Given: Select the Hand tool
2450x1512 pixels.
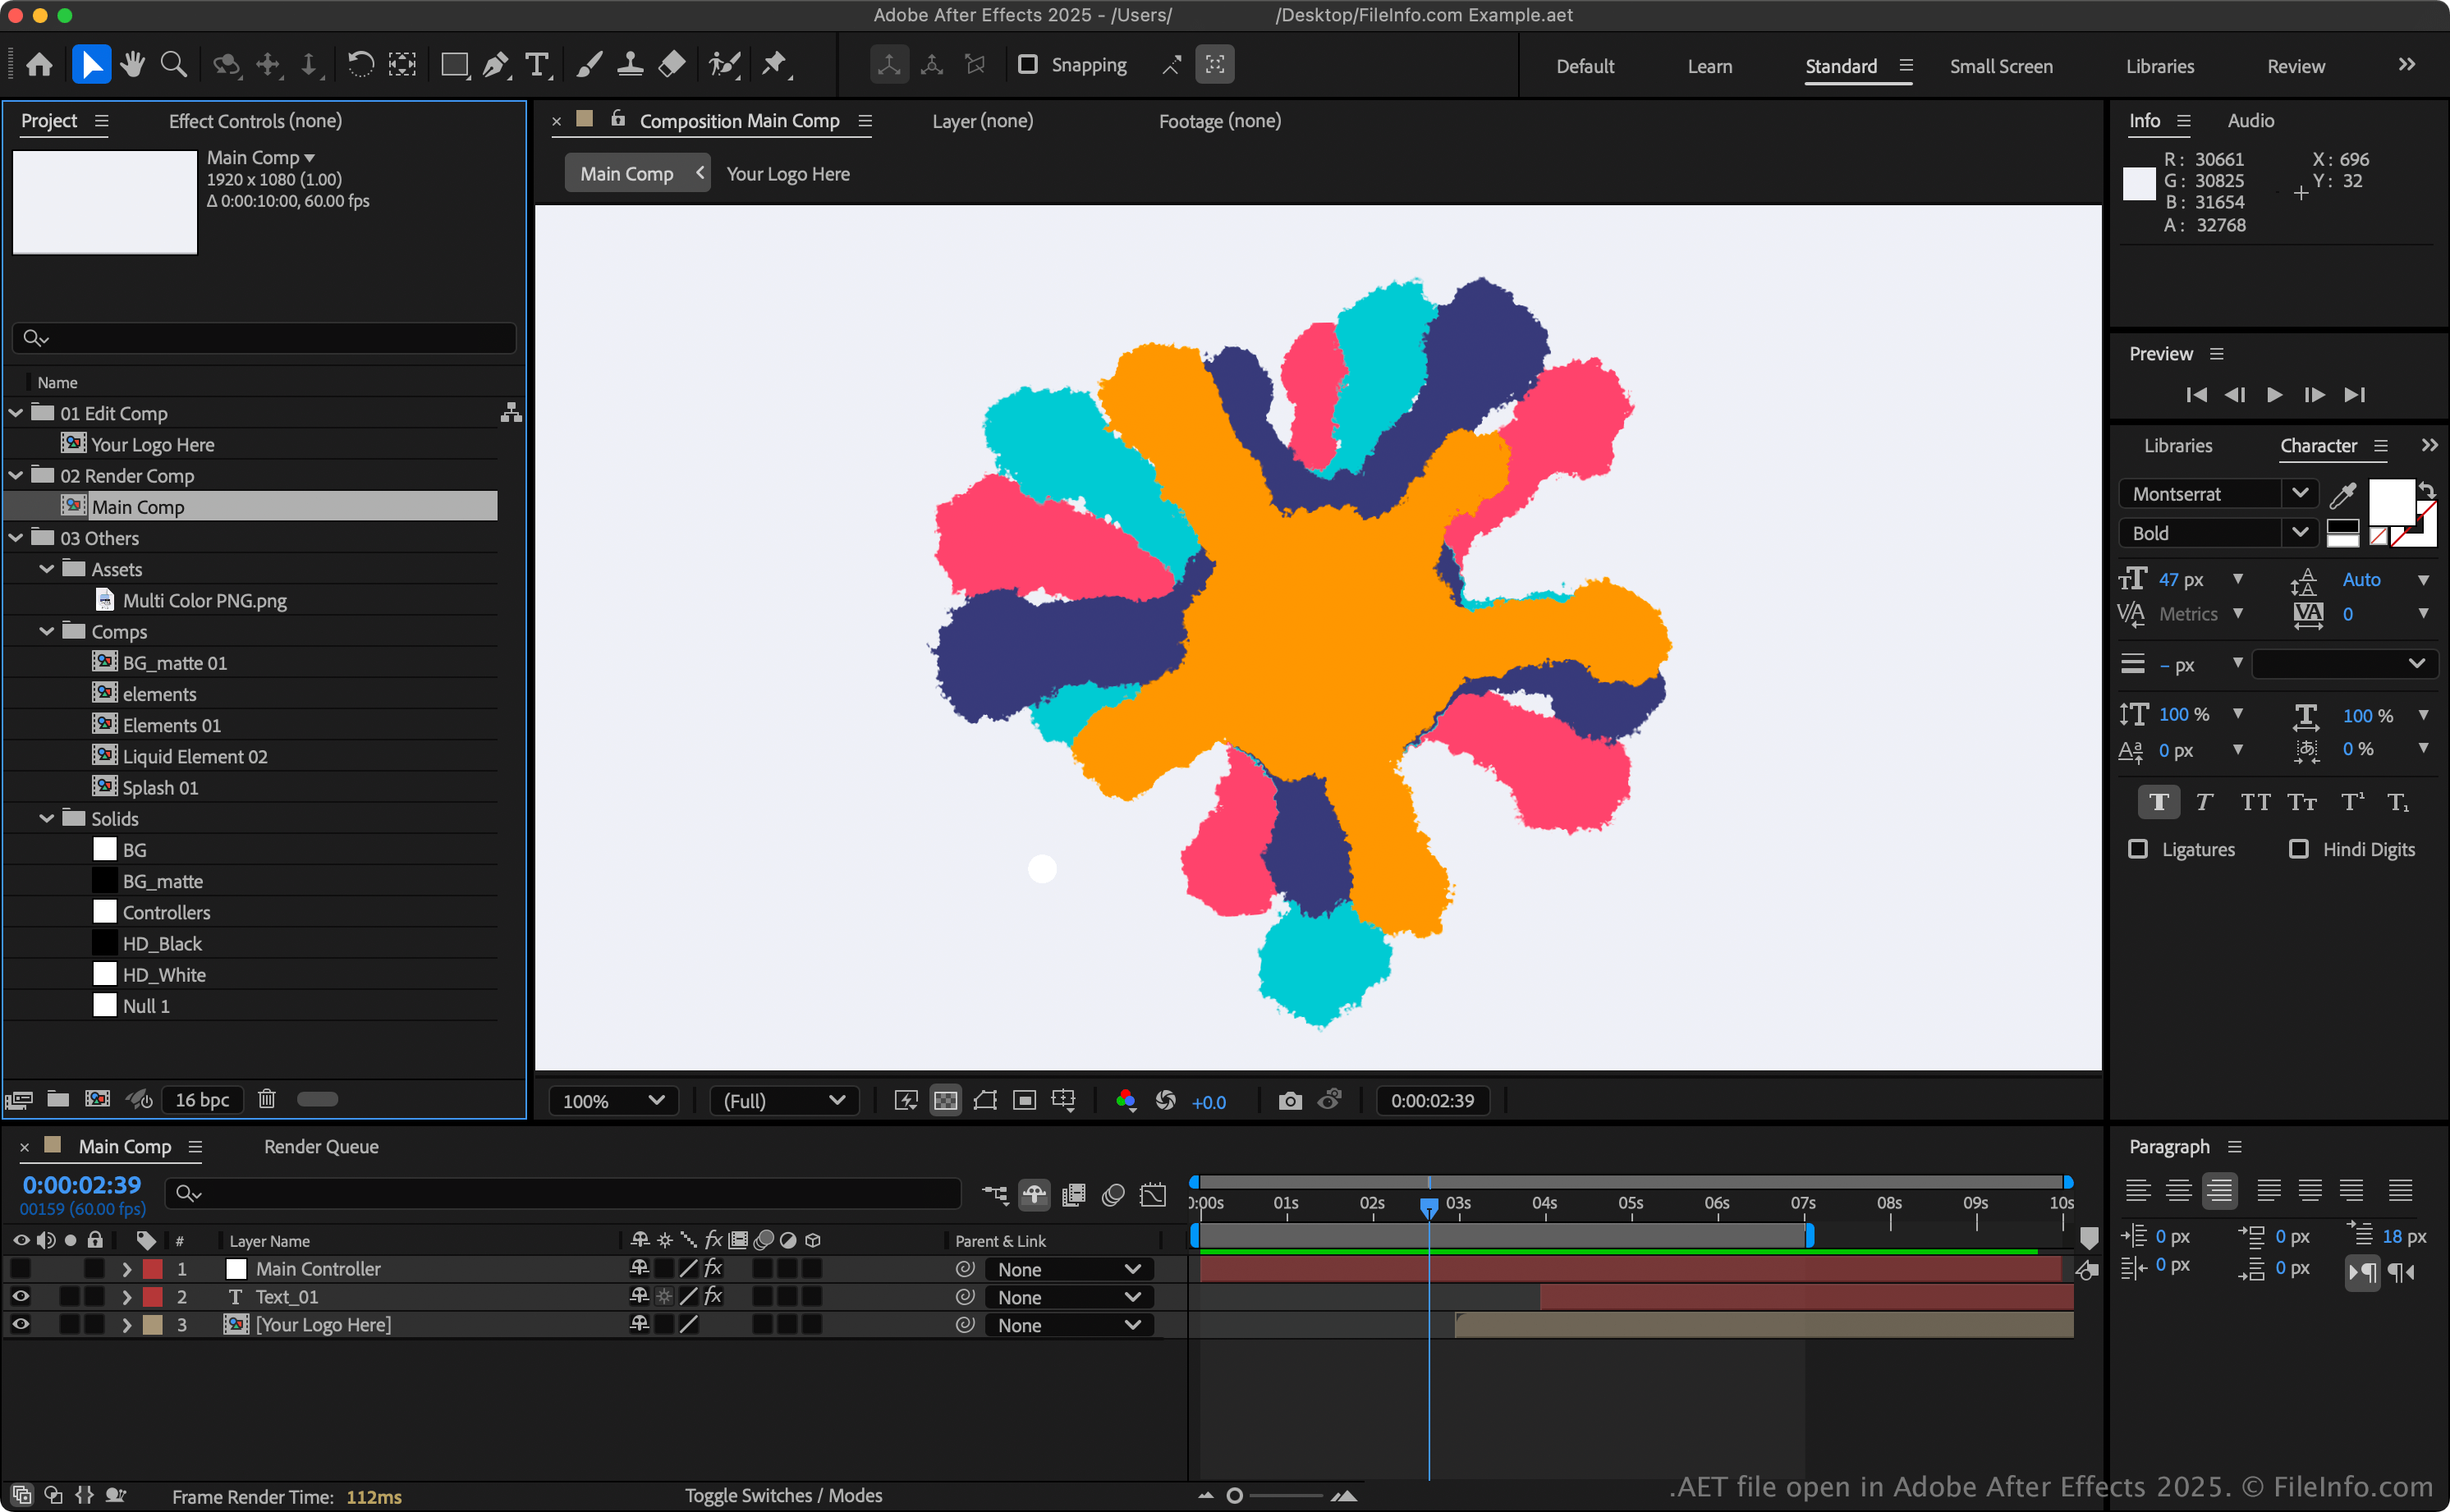Looking at the screenshot, I should coord(132,65).
